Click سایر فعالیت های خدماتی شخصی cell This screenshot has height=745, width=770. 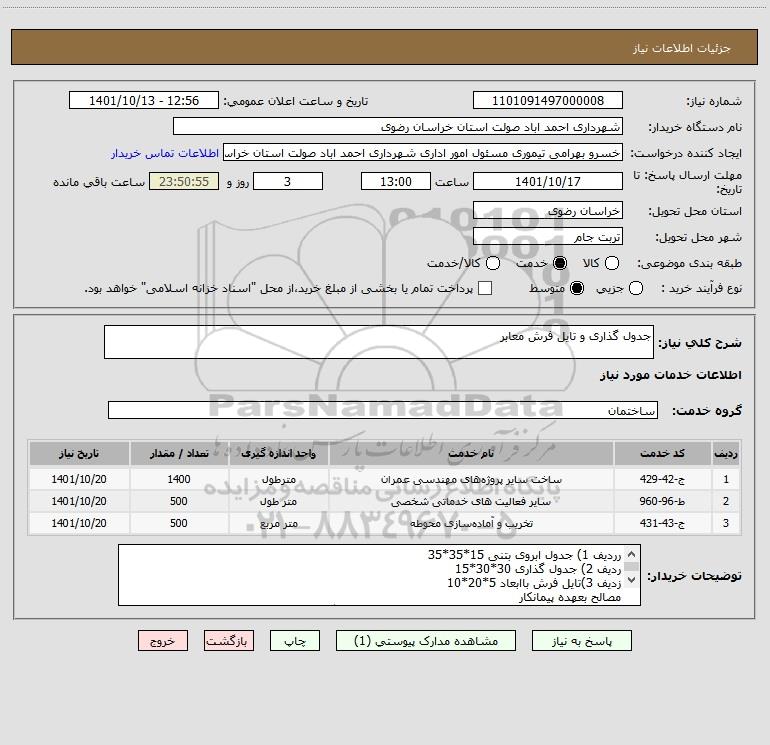[x=471, y=501]
